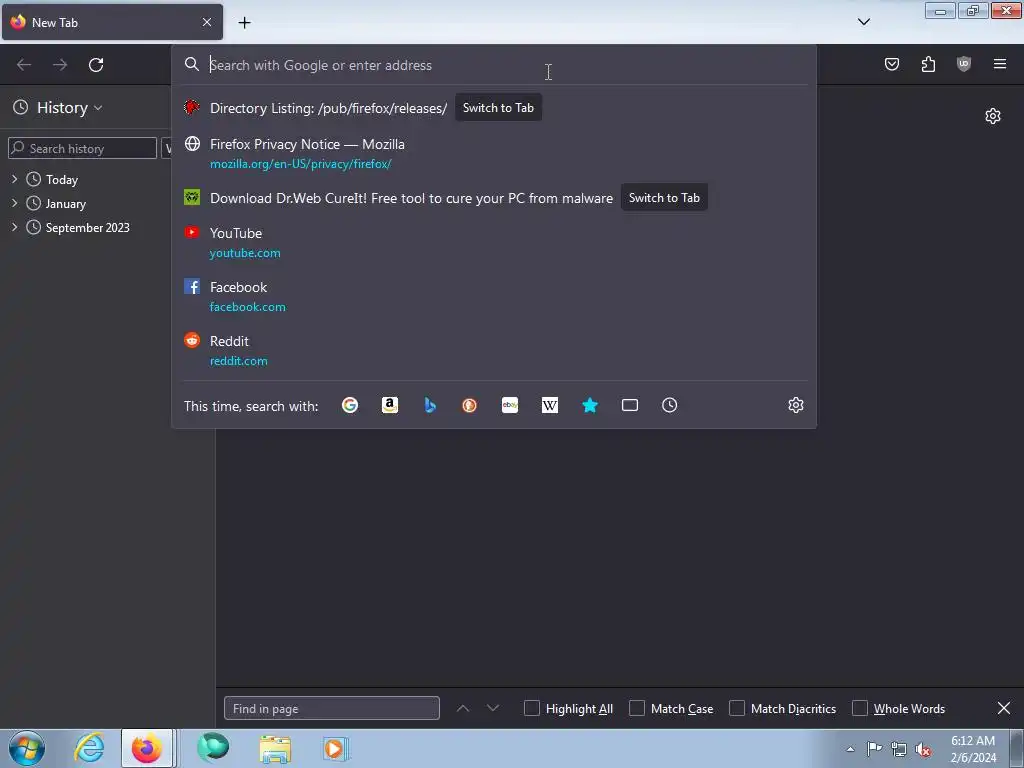Screen dimensions: 1024x768
Task: Show hidden tray icons arrow
Action: pos(850,750)
